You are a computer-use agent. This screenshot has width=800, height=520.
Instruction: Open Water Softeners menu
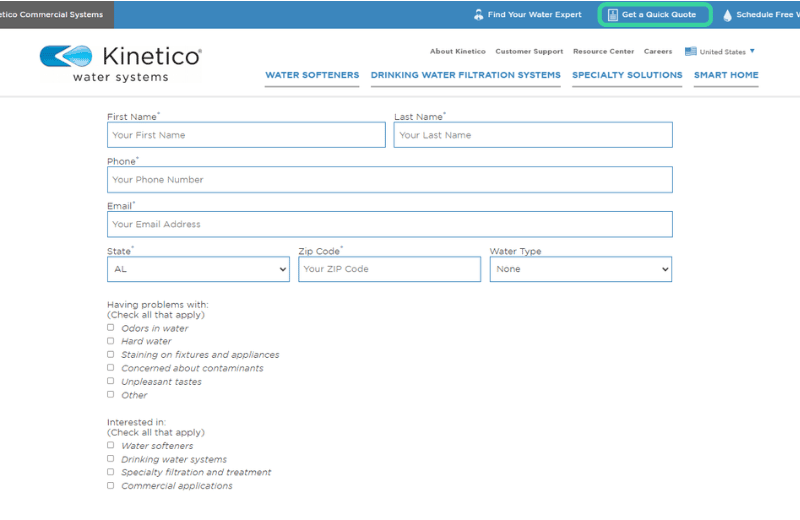point(312,76)
